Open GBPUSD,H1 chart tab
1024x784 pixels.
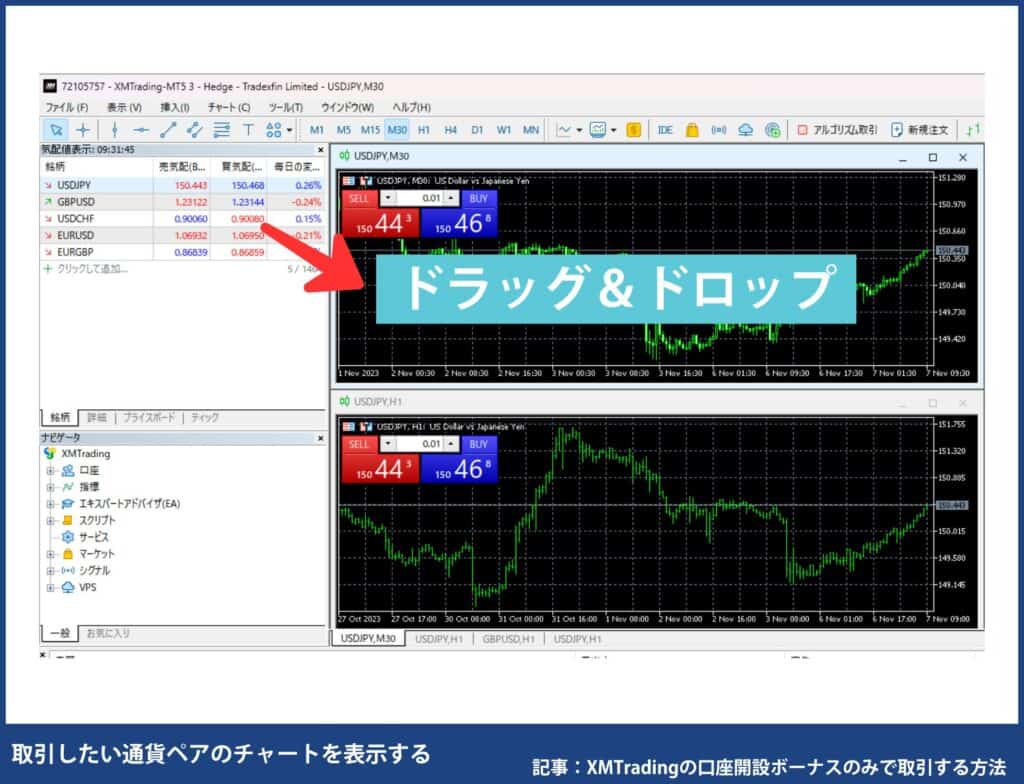[x=507, y=639]
